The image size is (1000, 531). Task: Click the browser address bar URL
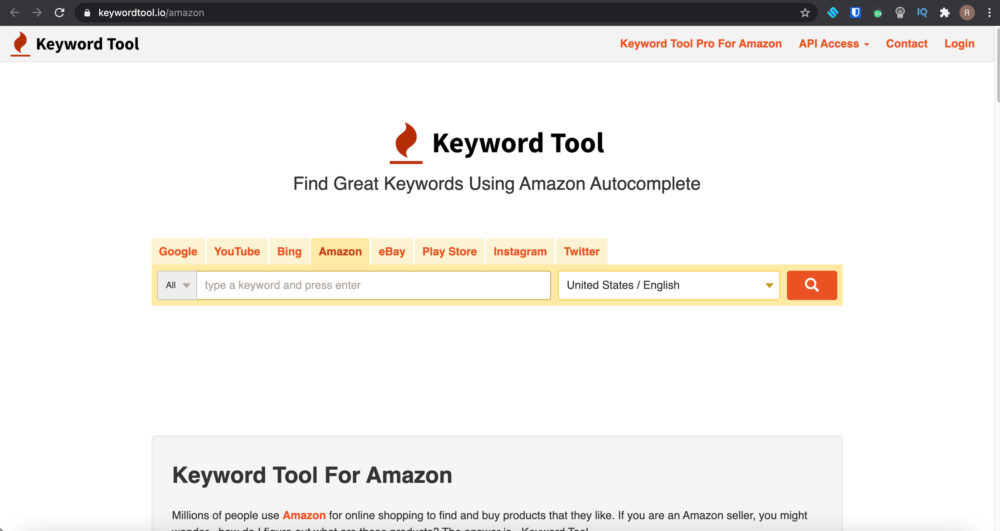(151, 13)
